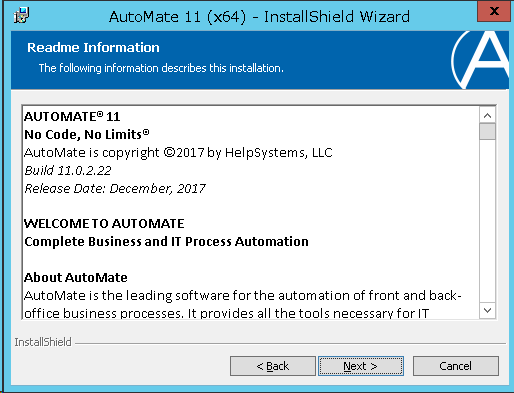Click the InstallShield label above the buttons
This screenshot has height=393, width=514.
pyautogui.click(x=43, y=342)
